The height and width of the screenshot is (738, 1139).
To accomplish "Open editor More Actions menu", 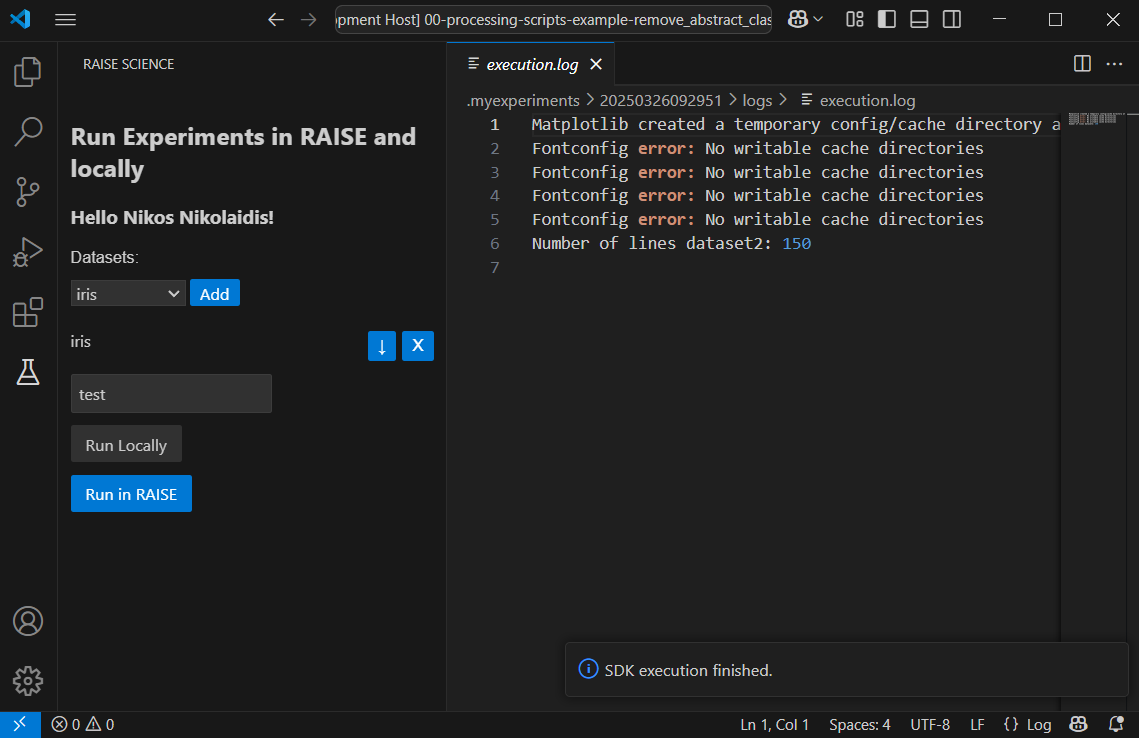I will pos(1114,64).
